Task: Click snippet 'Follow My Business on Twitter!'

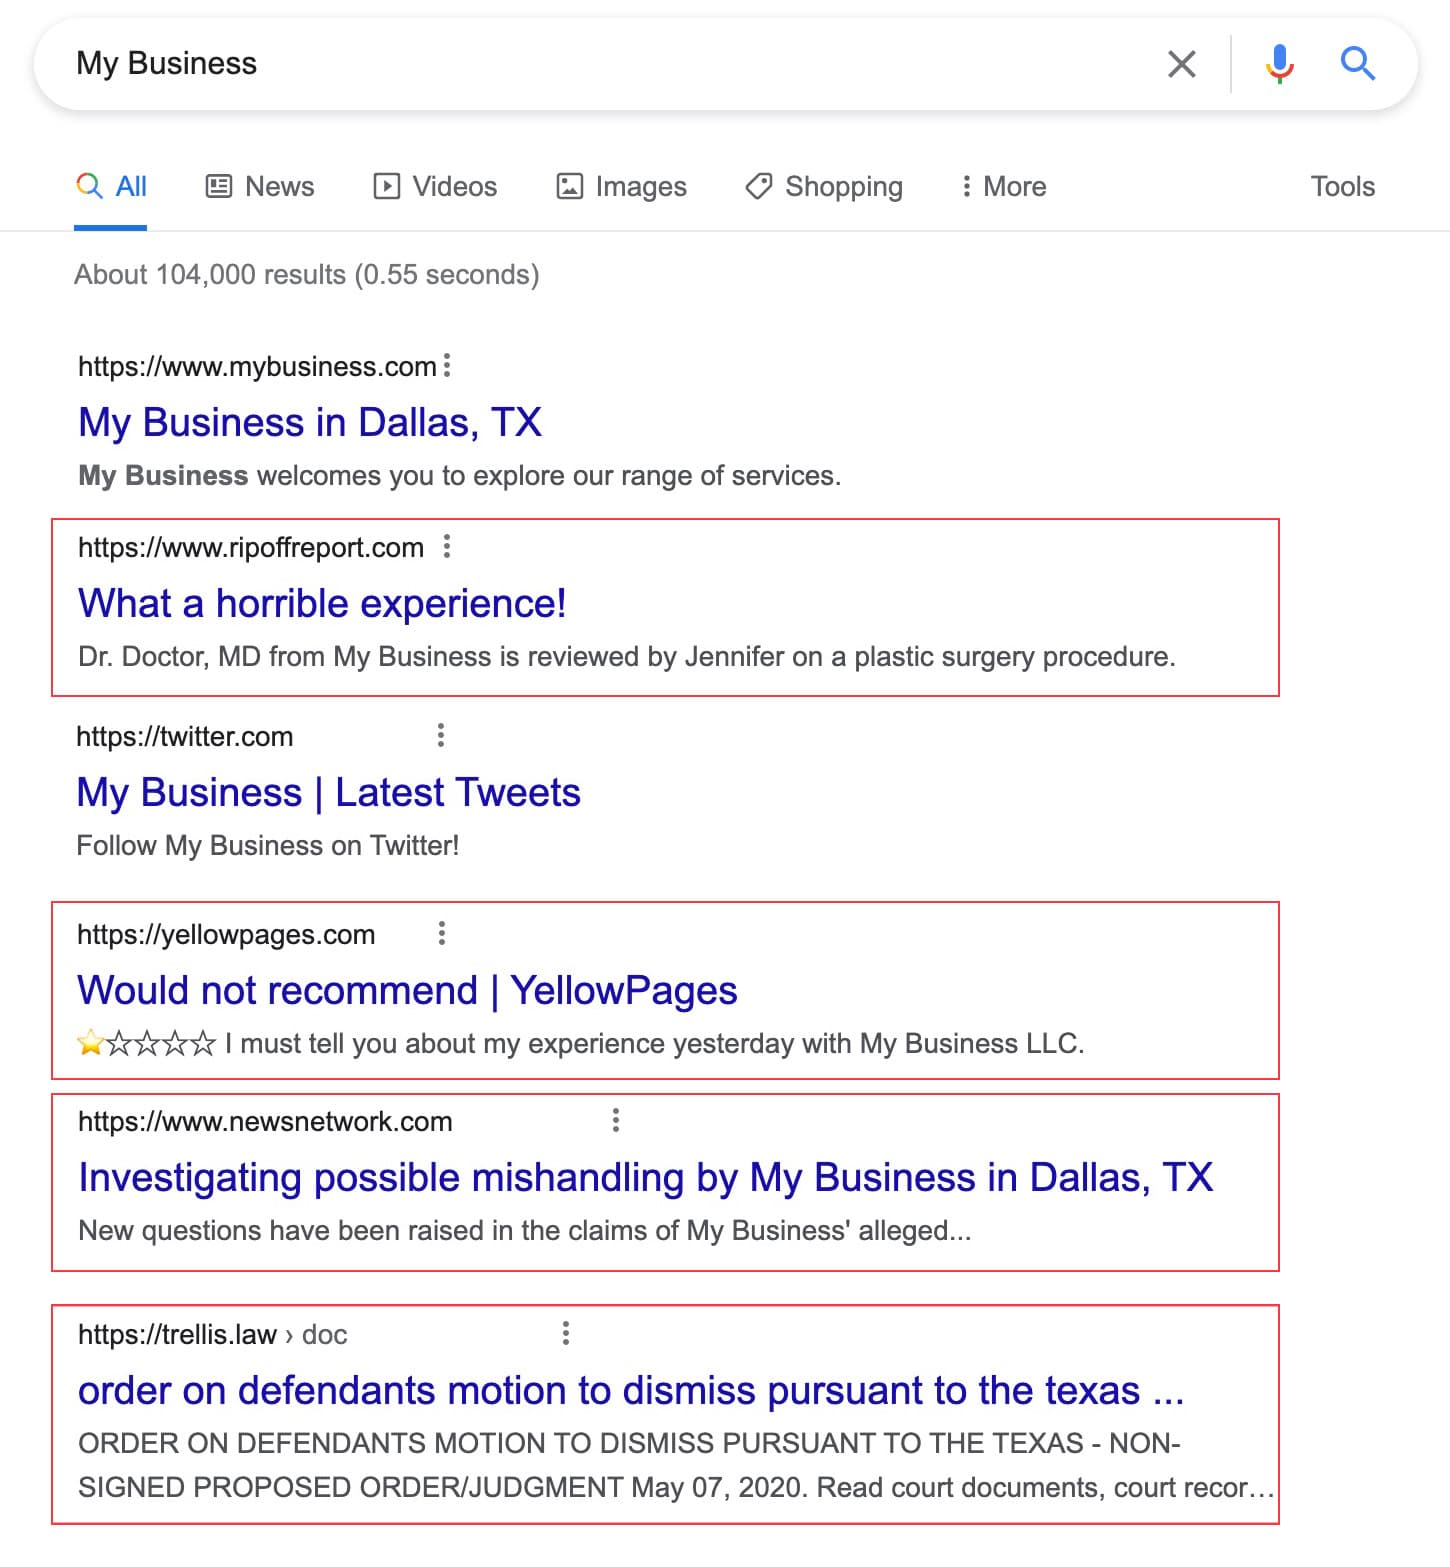Action: [x=268, y=846]
